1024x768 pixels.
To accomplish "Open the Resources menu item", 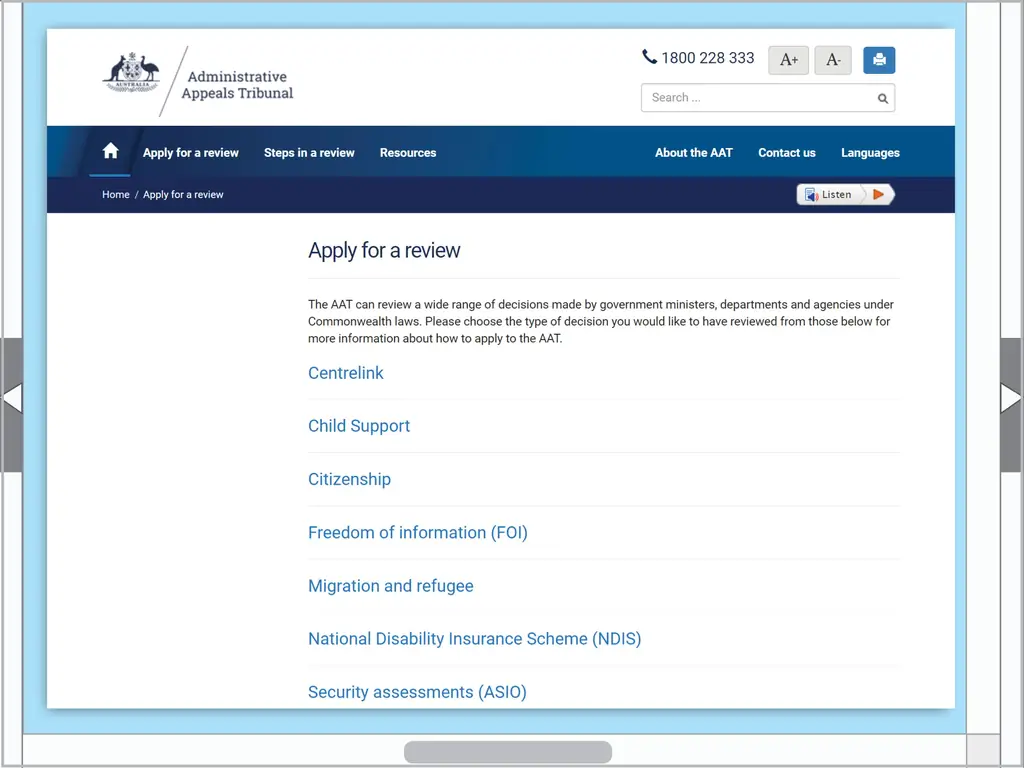I will point(408,153).
